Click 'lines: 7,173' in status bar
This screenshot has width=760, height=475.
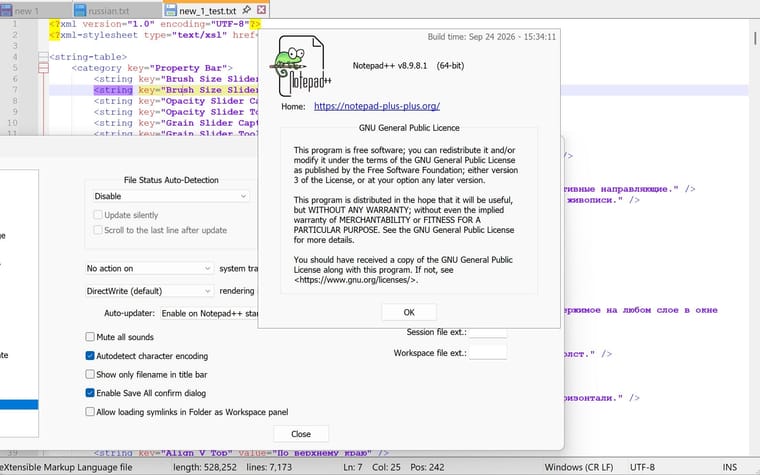269,467
